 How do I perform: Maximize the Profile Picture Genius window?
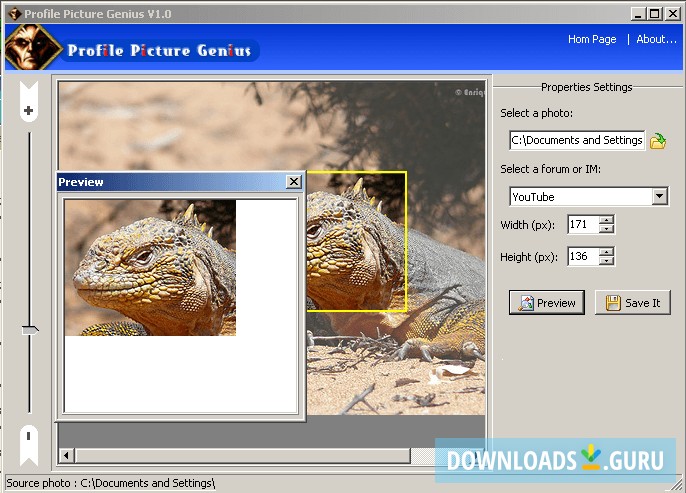pyautogui.click(x=655, y=14)
